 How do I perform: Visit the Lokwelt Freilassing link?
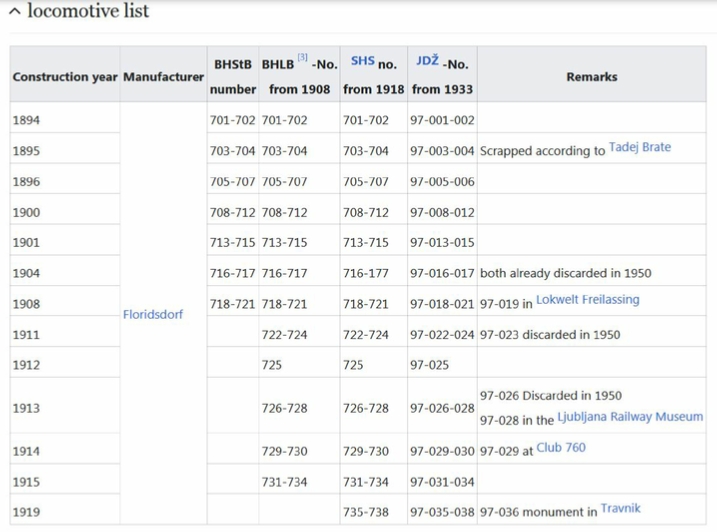click(x=587, y=299)
